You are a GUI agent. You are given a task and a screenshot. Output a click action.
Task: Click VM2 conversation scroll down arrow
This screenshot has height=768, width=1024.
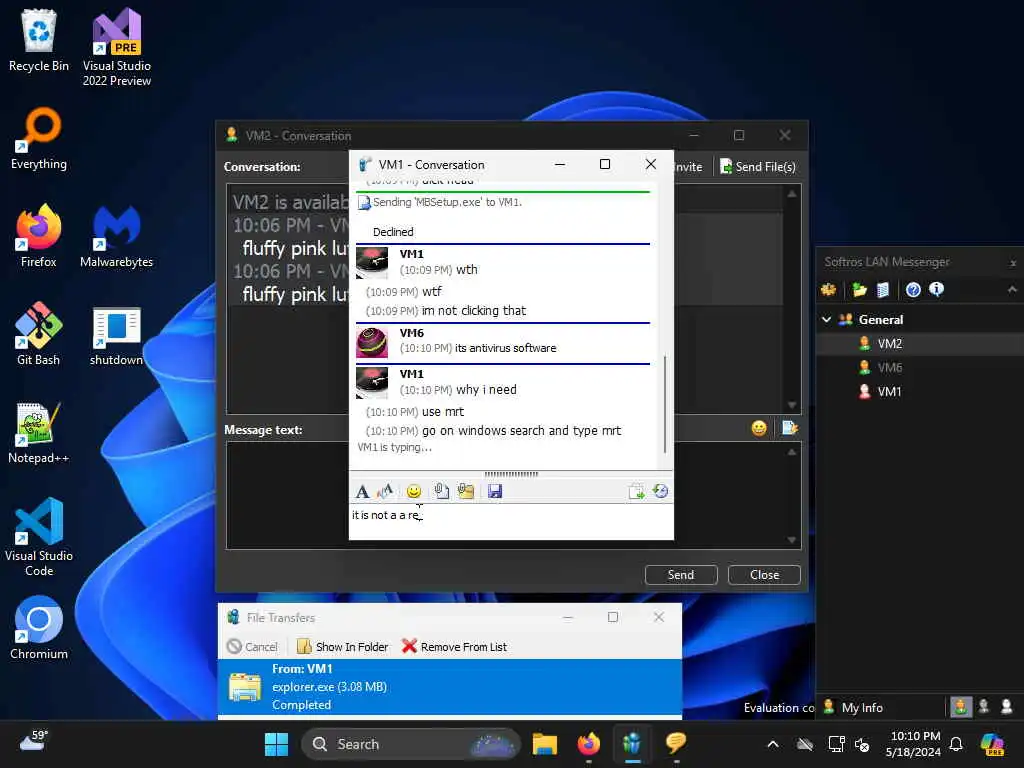792,405
